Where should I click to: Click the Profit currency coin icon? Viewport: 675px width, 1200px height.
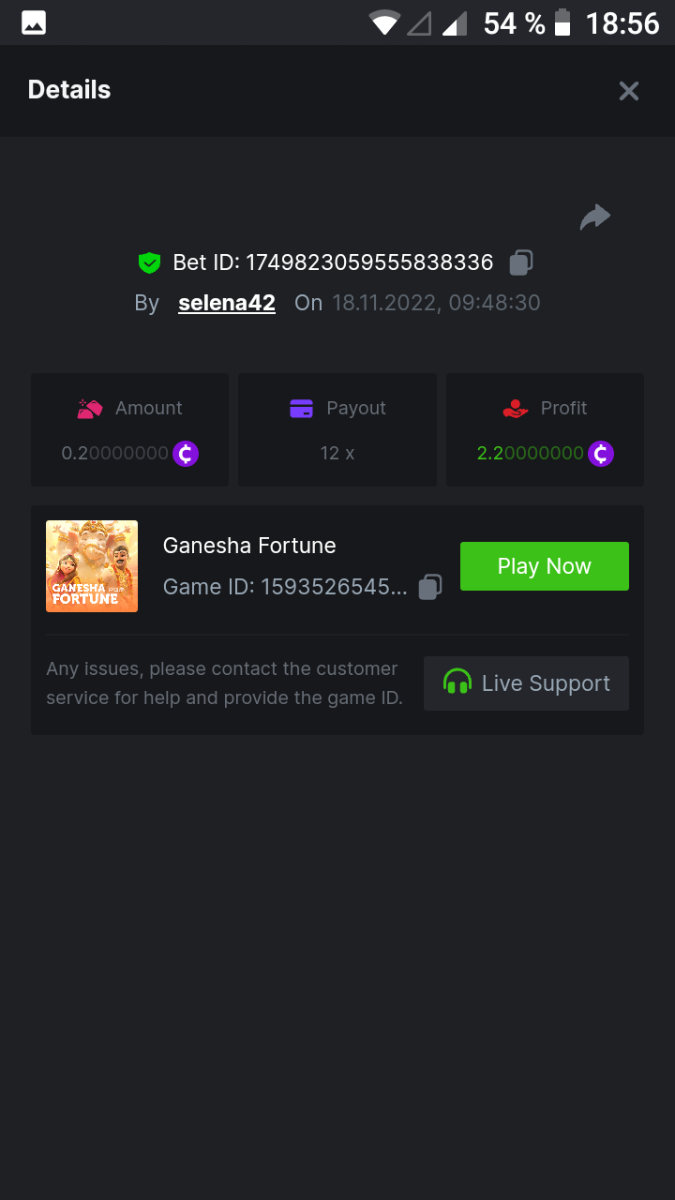point(600,454)
